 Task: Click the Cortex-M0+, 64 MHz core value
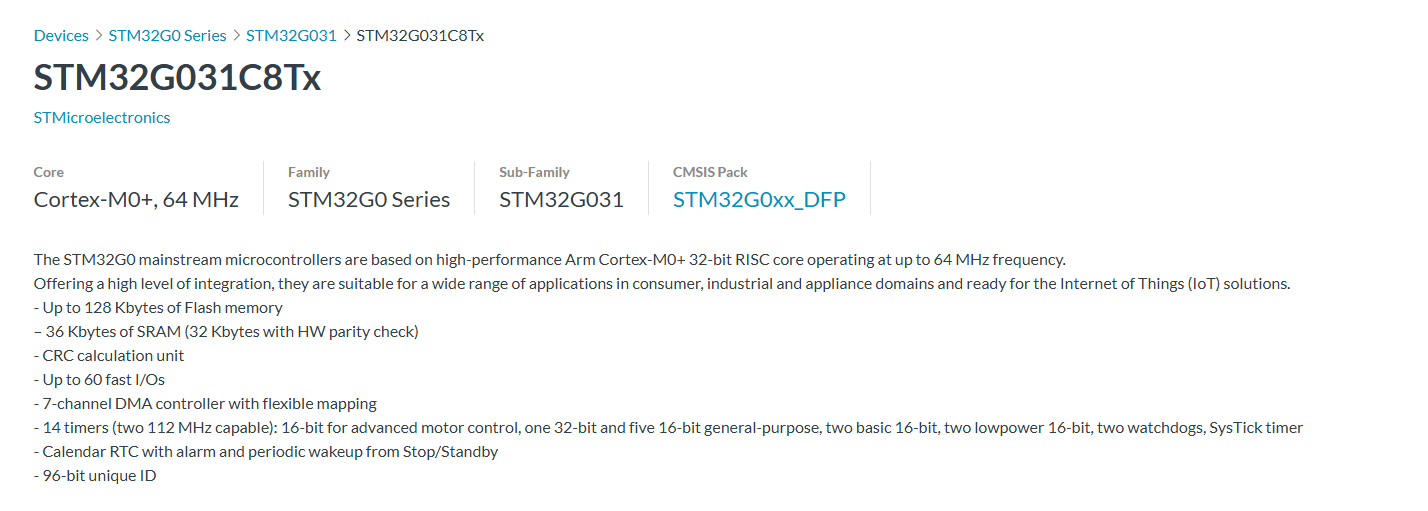point(136,199)
